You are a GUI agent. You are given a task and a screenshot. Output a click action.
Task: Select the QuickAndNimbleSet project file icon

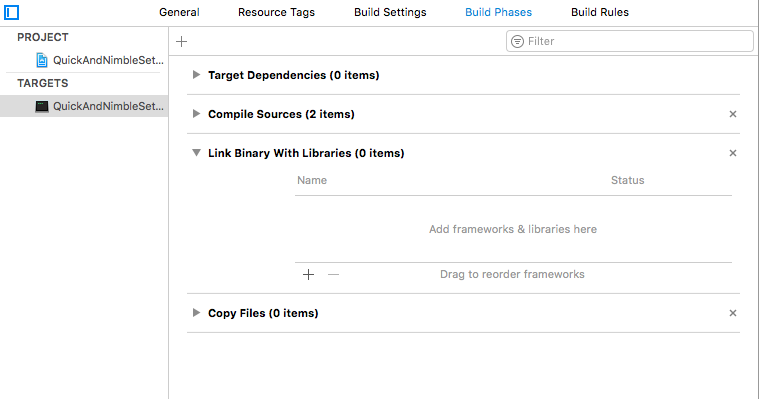[x=42, y=60]
